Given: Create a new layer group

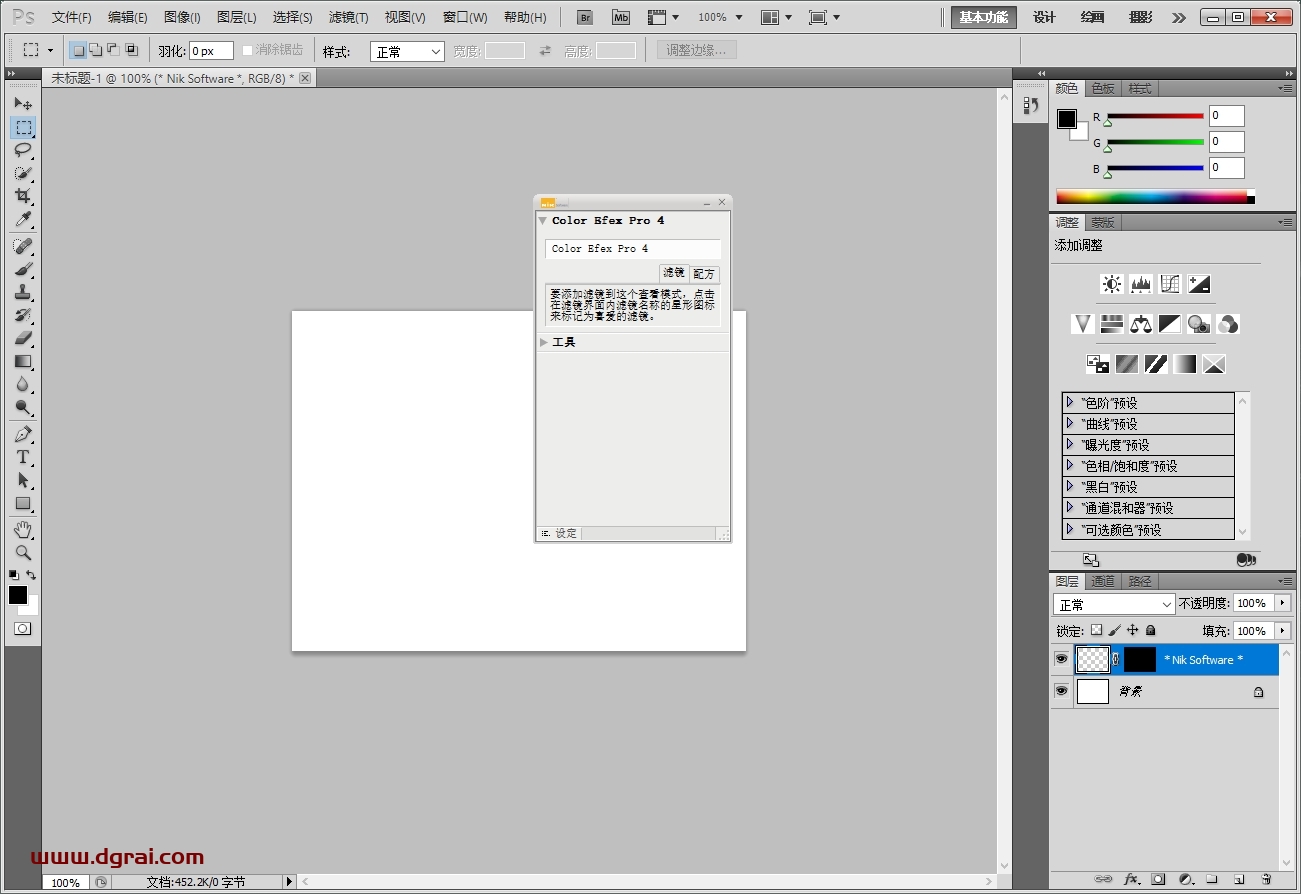Looking at the screenshot, I should coord(1212,879).
